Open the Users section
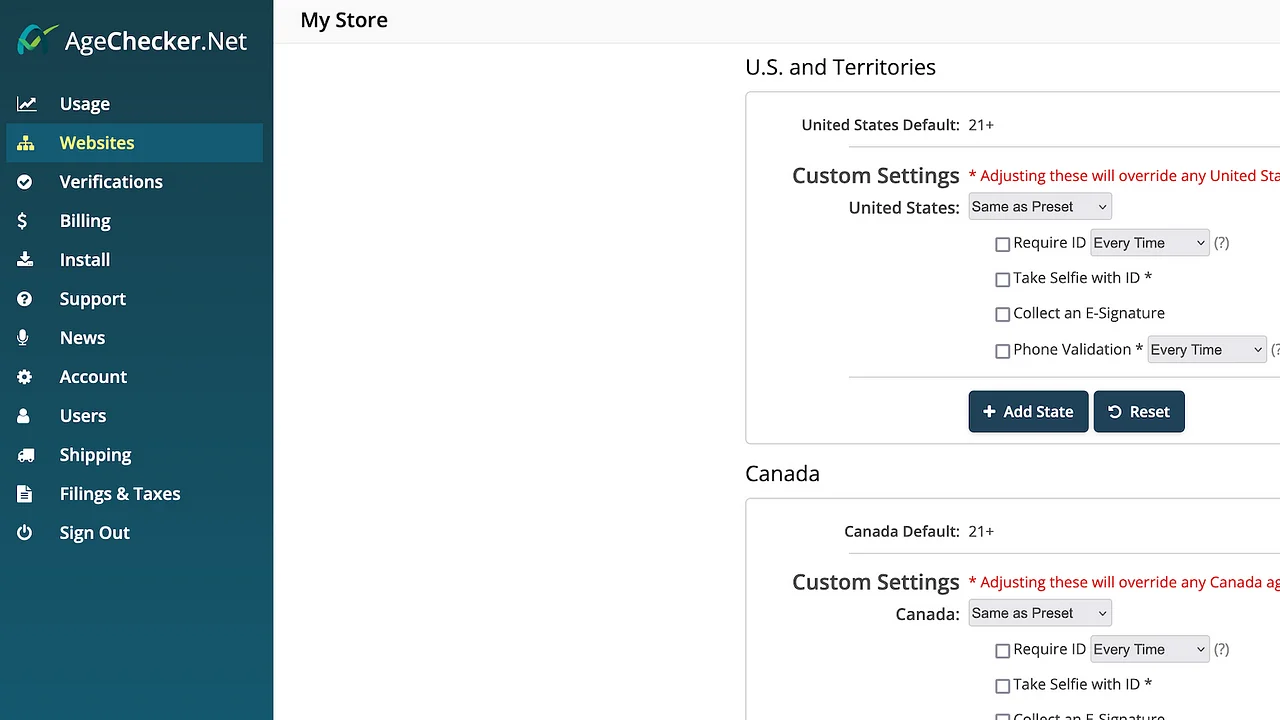The width and height of the screenshot is (1280, 720). coord(83,415)
